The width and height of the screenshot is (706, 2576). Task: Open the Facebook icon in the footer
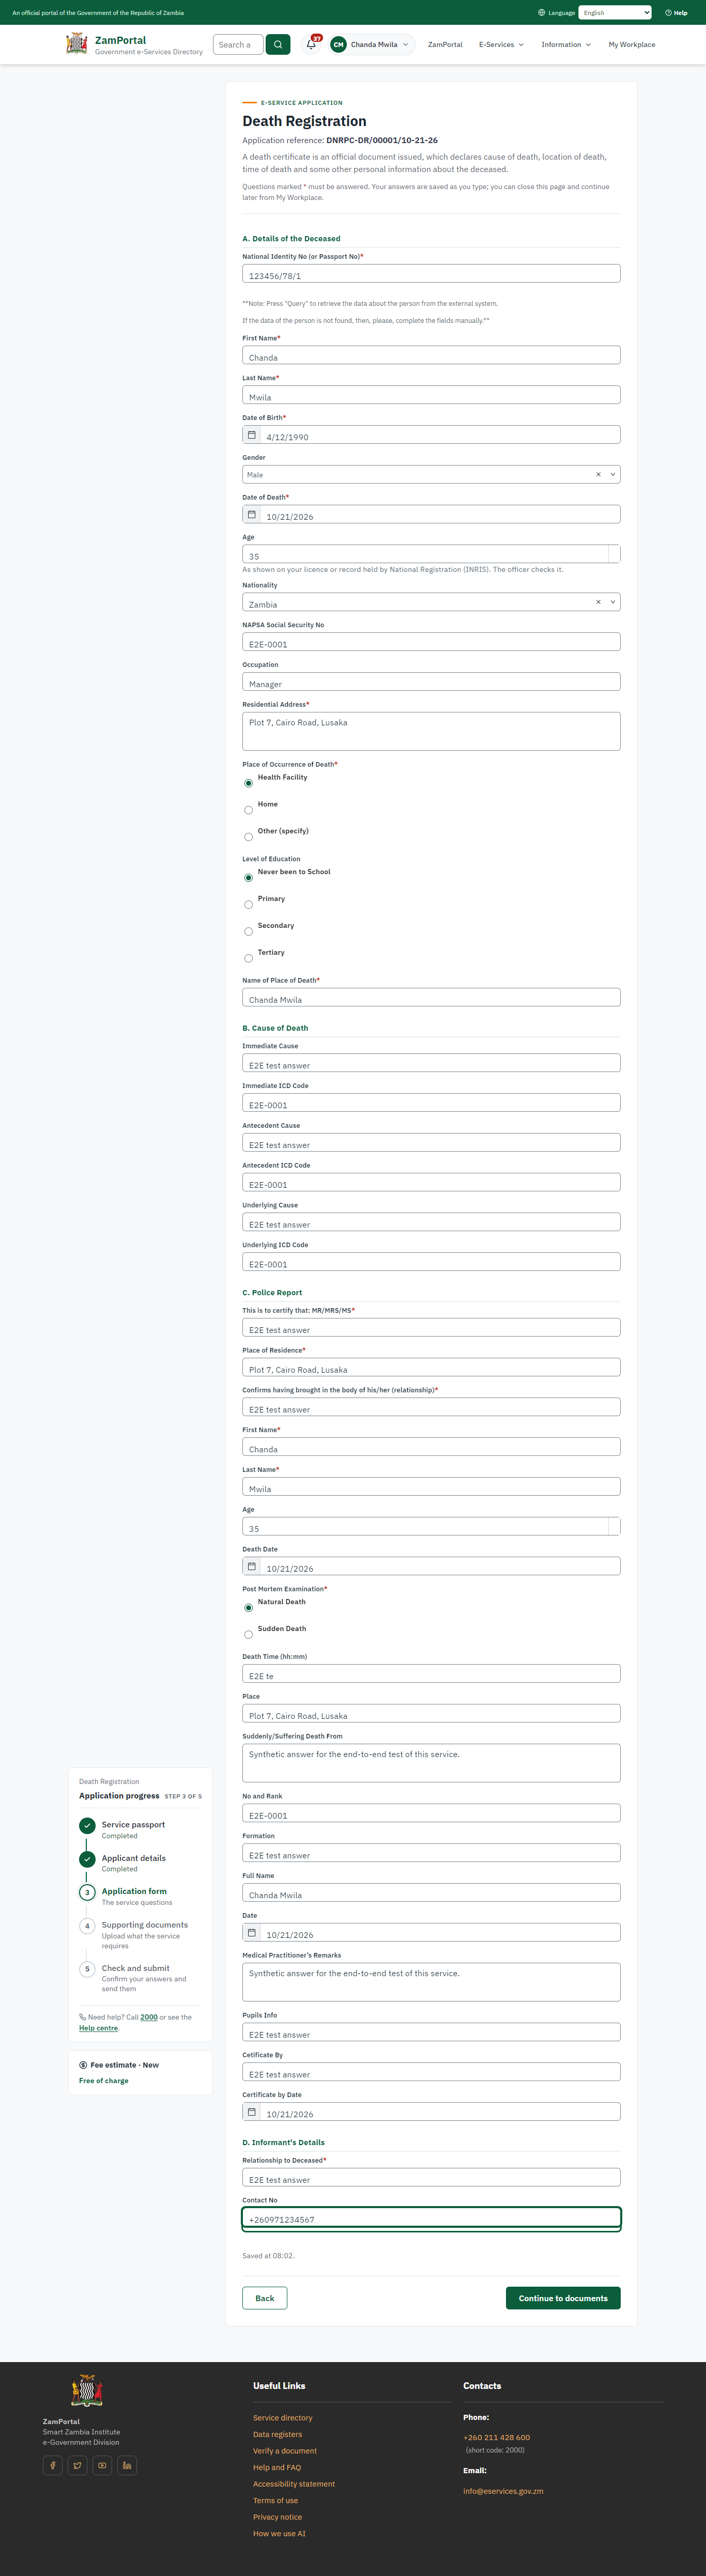point(53,2465)
